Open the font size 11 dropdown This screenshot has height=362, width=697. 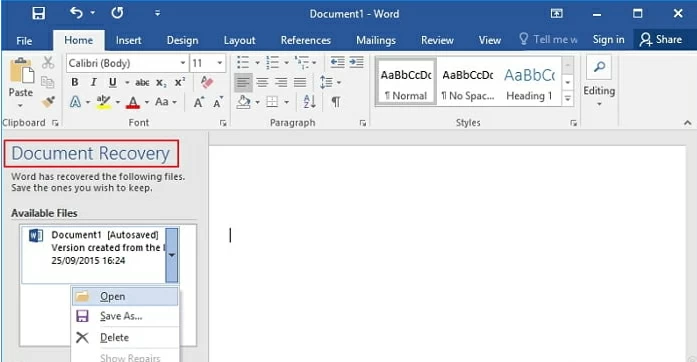tap(220, 63)
